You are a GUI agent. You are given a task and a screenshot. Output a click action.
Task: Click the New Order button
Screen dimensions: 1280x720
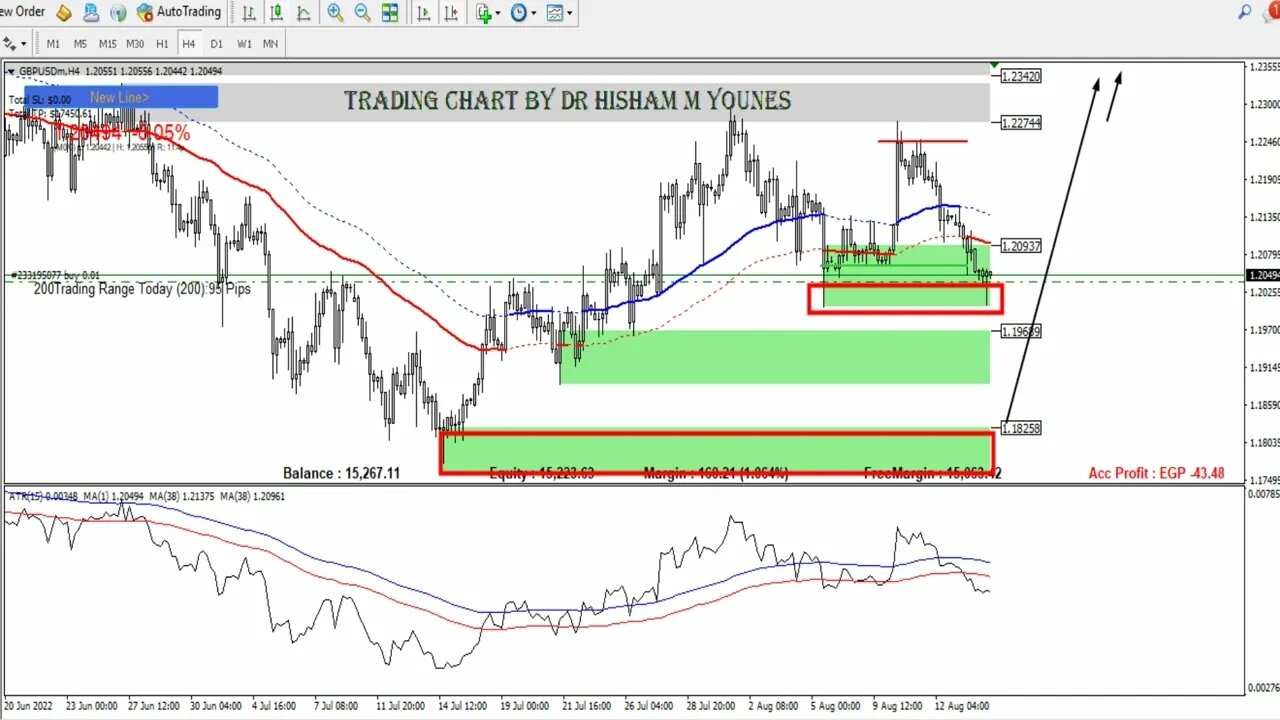23,12
